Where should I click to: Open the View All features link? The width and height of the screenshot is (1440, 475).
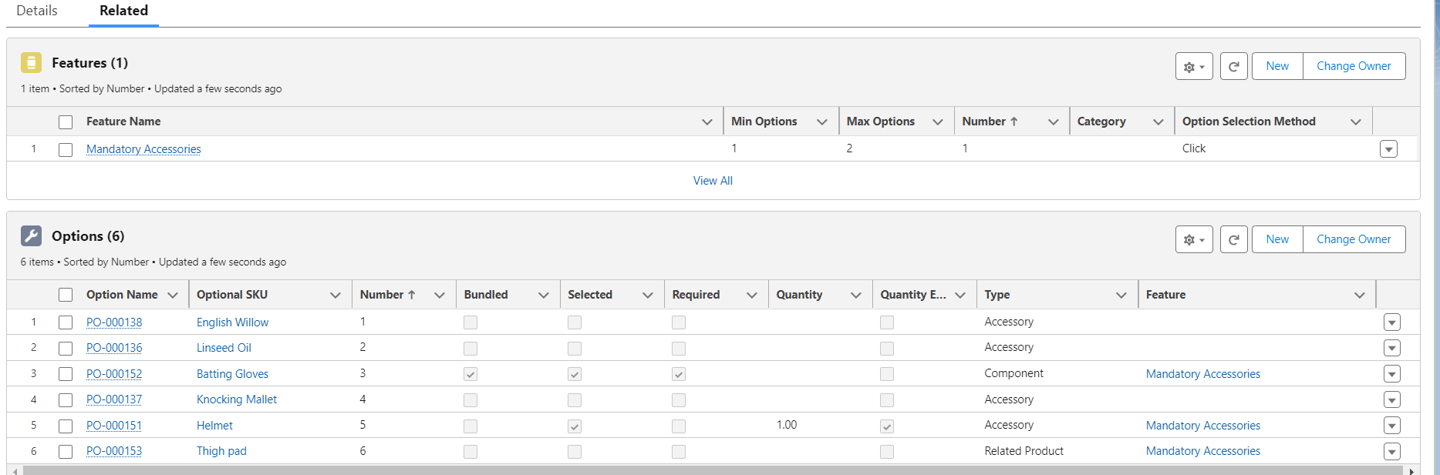[712, 181]
